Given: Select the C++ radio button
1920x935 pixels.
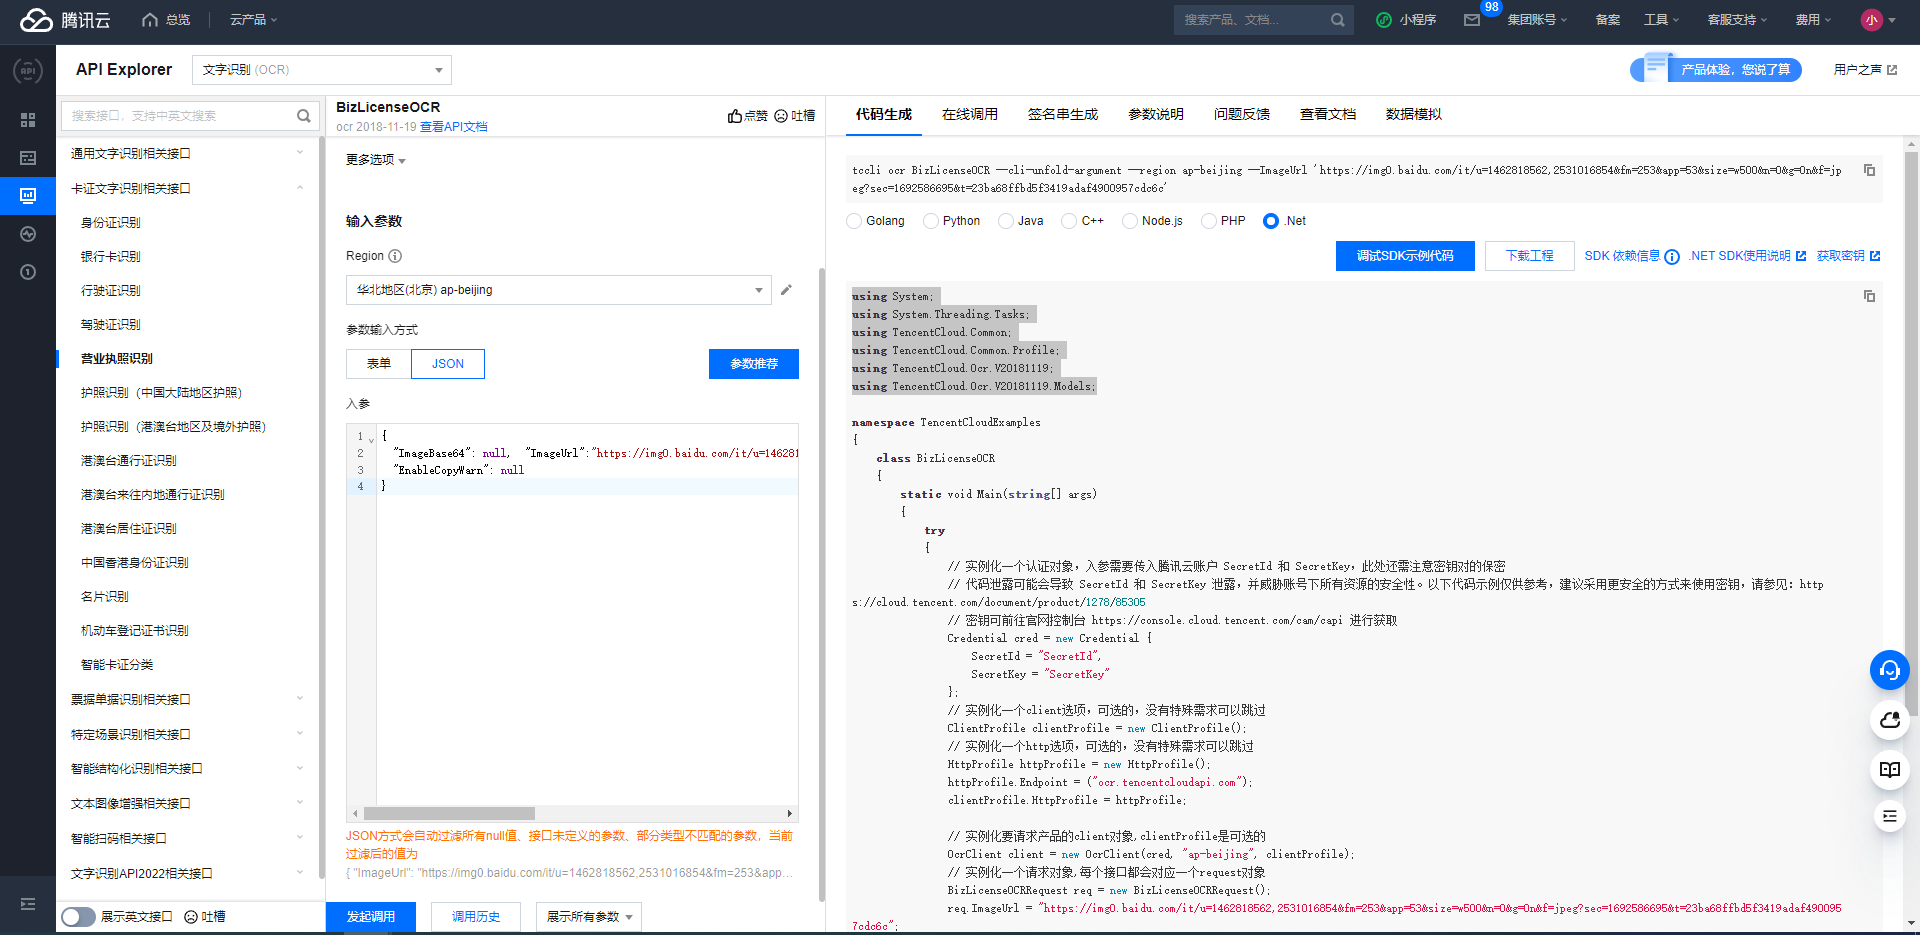Looking at the screenshot, I should pyautogui.click(x=1069, y=221).
